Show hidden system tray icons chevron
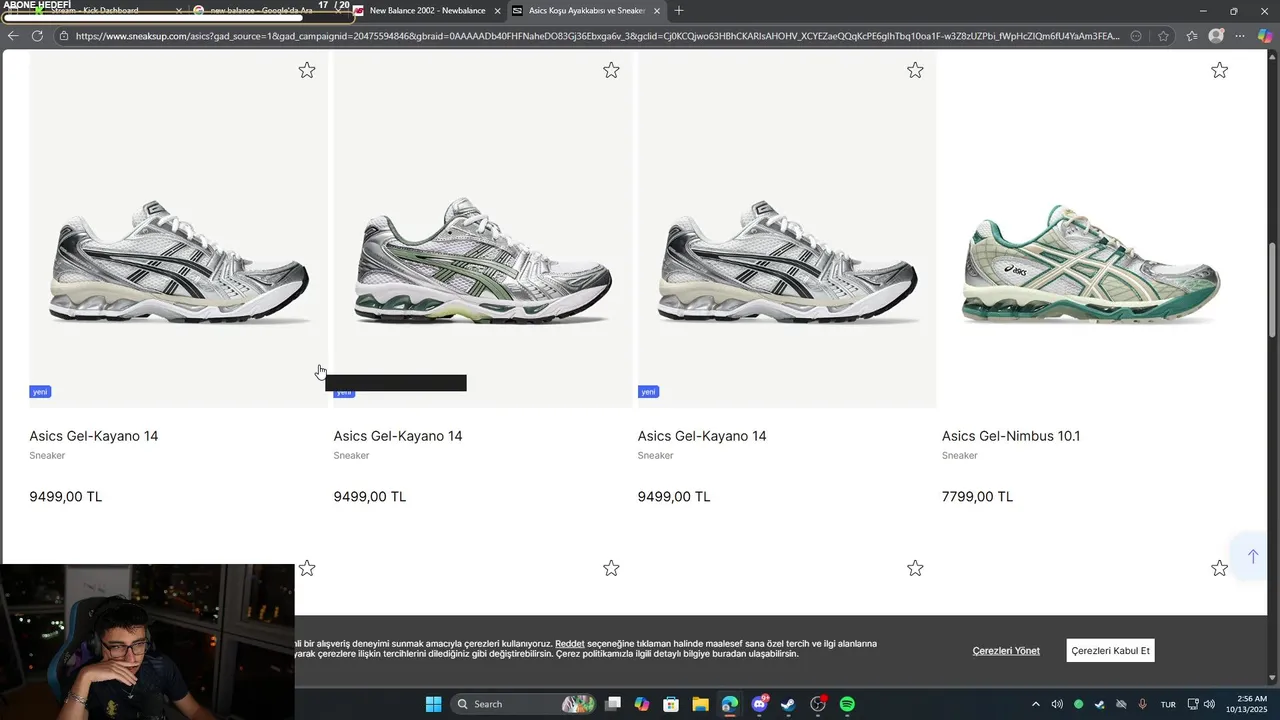1280x720 pixels. (x=1035, y=704)
